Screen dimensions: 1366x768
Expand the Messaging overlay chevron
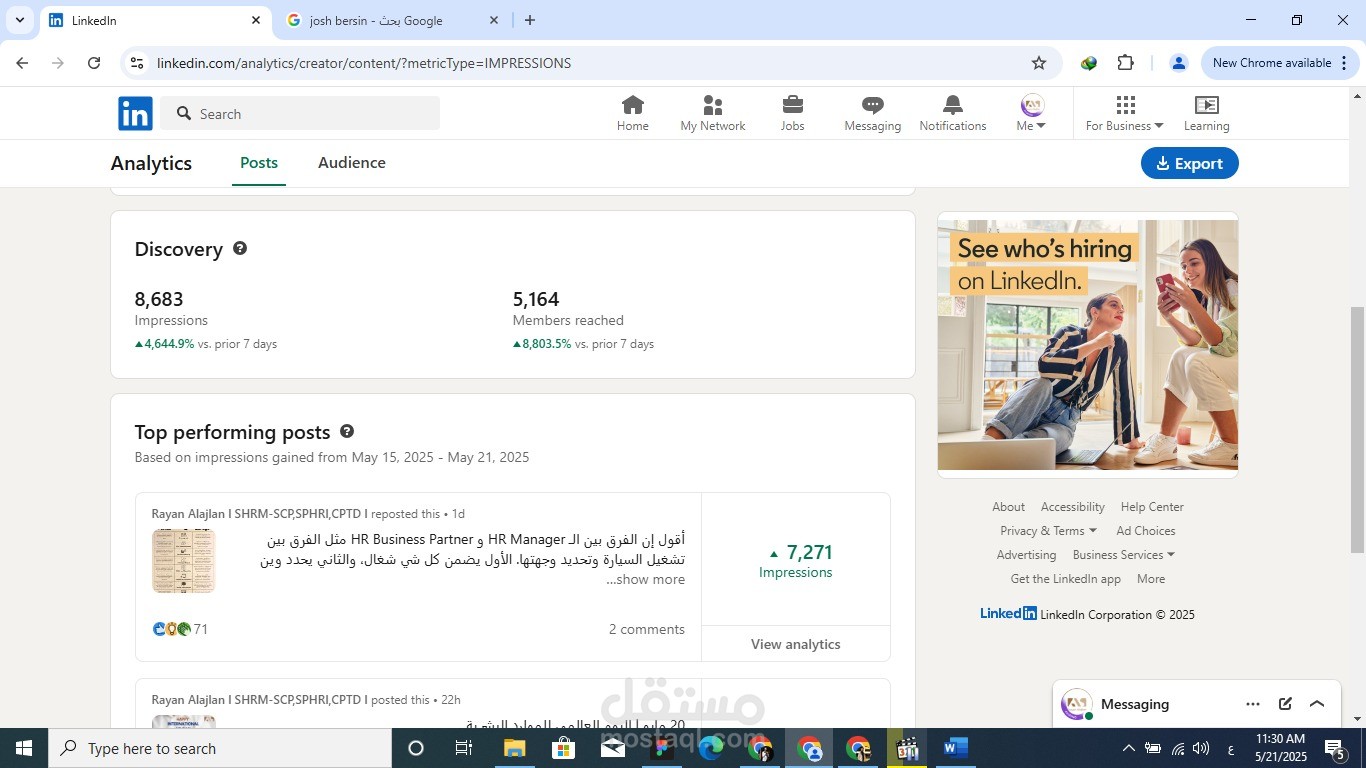[x=1317, y=704]
